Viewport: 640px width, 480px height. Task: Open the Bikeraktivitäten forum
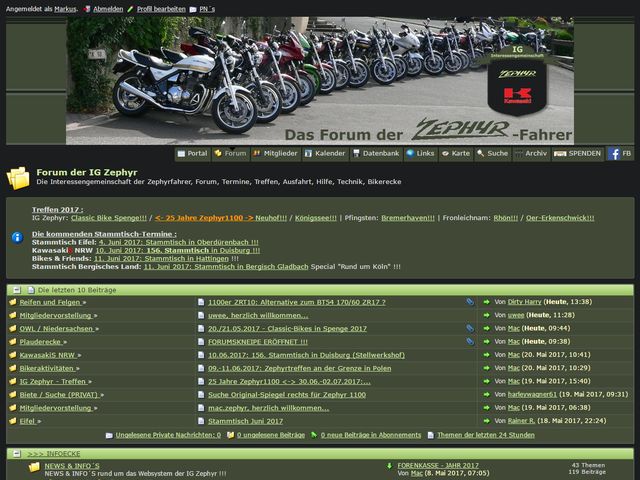[47, 369]
